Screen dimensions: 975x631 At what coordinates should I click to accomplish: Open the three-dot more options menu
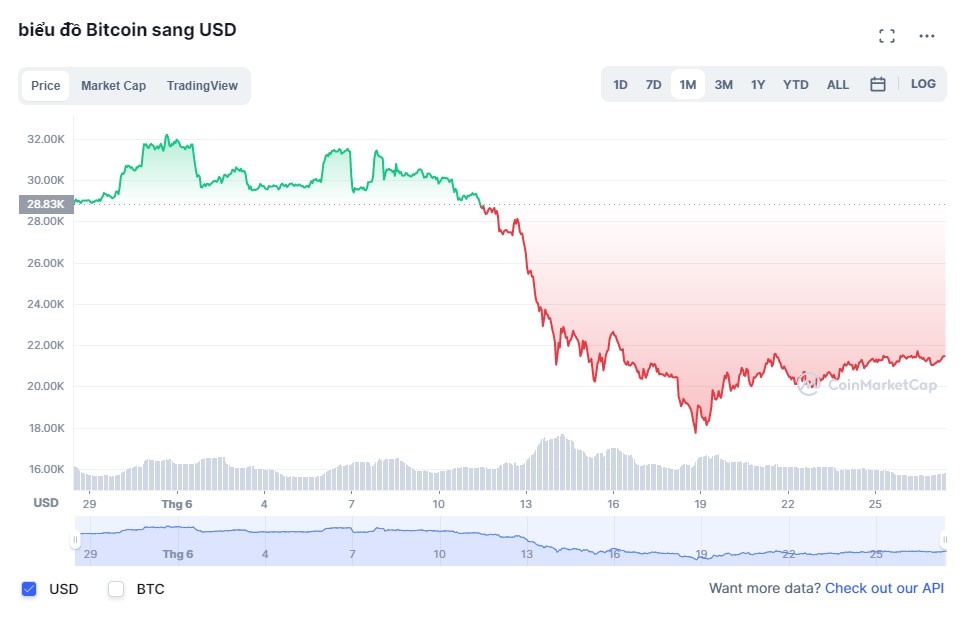coord(927,36)
